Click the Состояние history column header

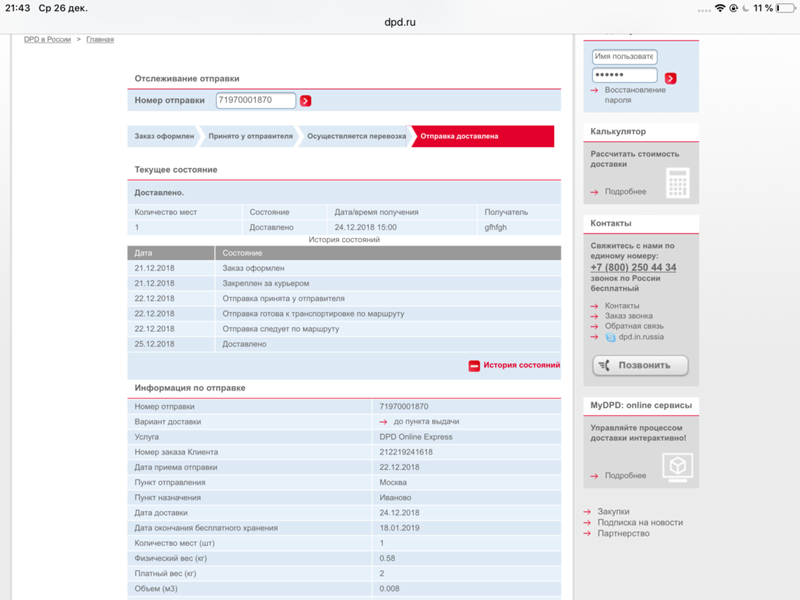point(388,253)
